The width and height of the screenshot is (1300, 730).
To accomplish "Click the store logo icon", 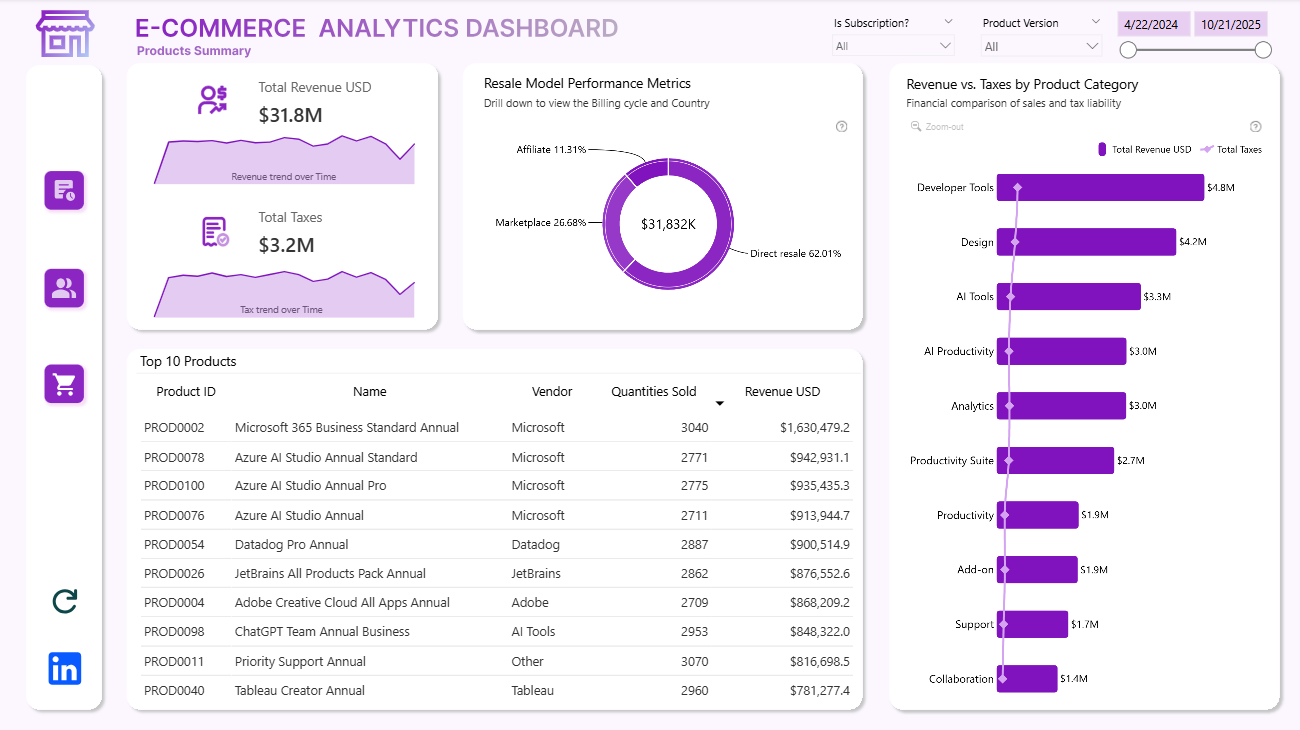I will click(x=63, y=34).
